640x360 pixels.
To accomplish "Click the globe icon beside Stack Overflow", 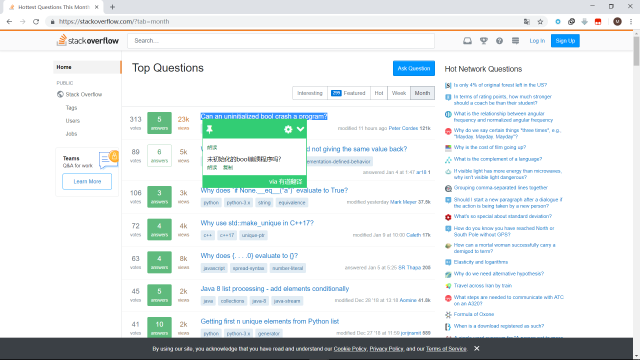I will tap(60, 94).
